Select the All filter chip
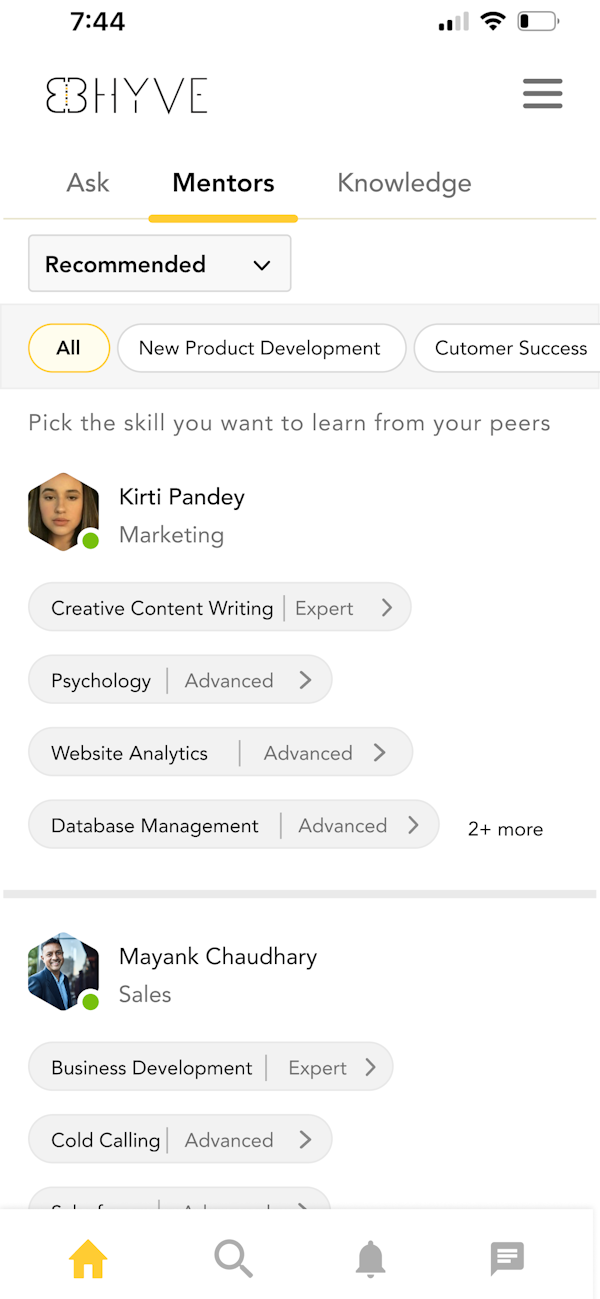Viewport: 600px width, 1299px height. (68, 348)
